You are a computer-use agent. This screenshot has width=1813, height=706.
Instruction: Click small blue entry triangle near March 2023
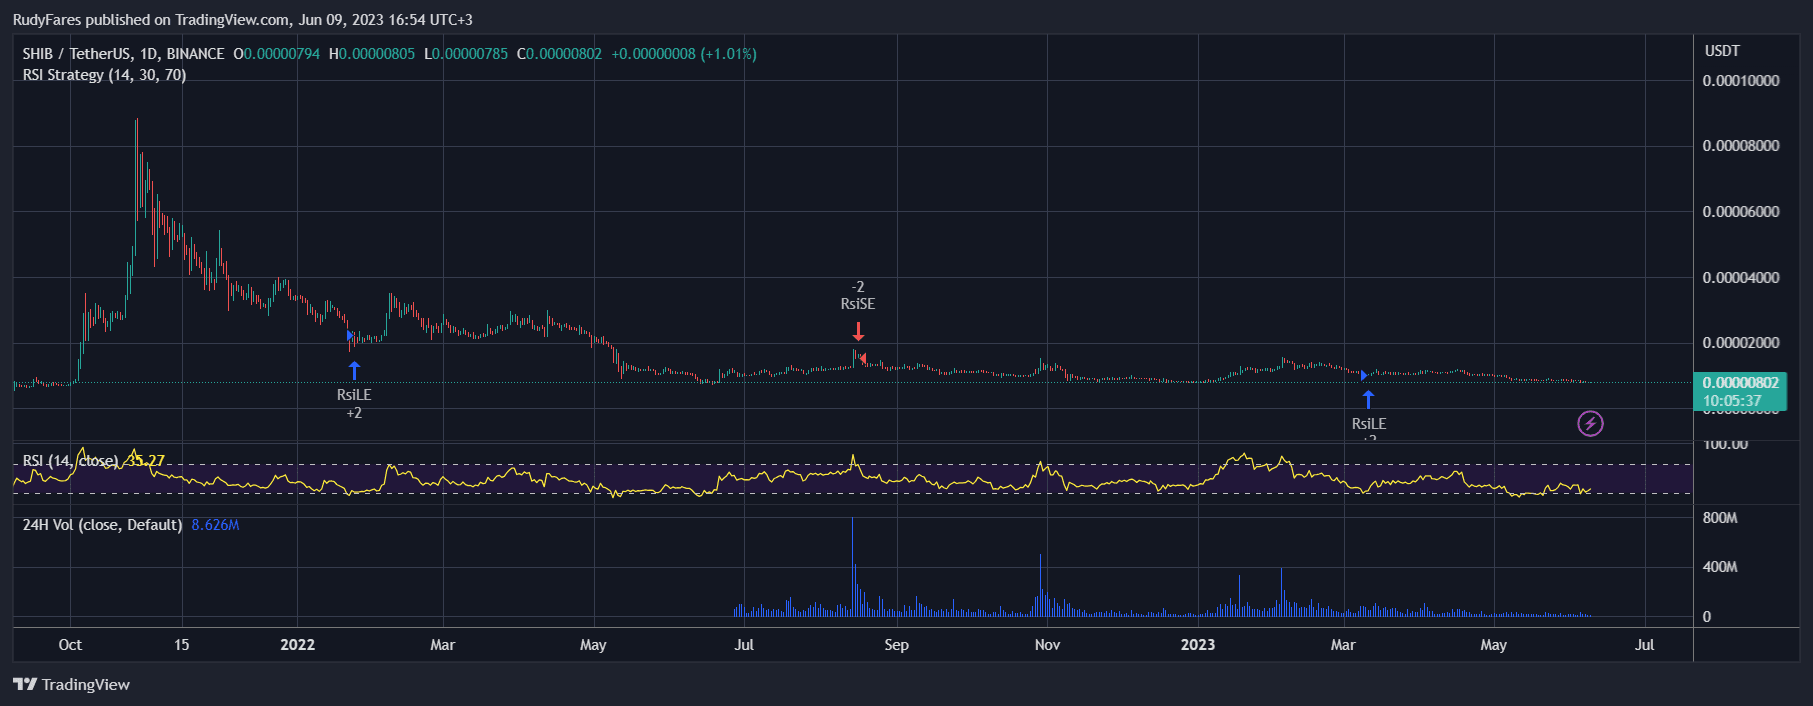click(1364, 376)
